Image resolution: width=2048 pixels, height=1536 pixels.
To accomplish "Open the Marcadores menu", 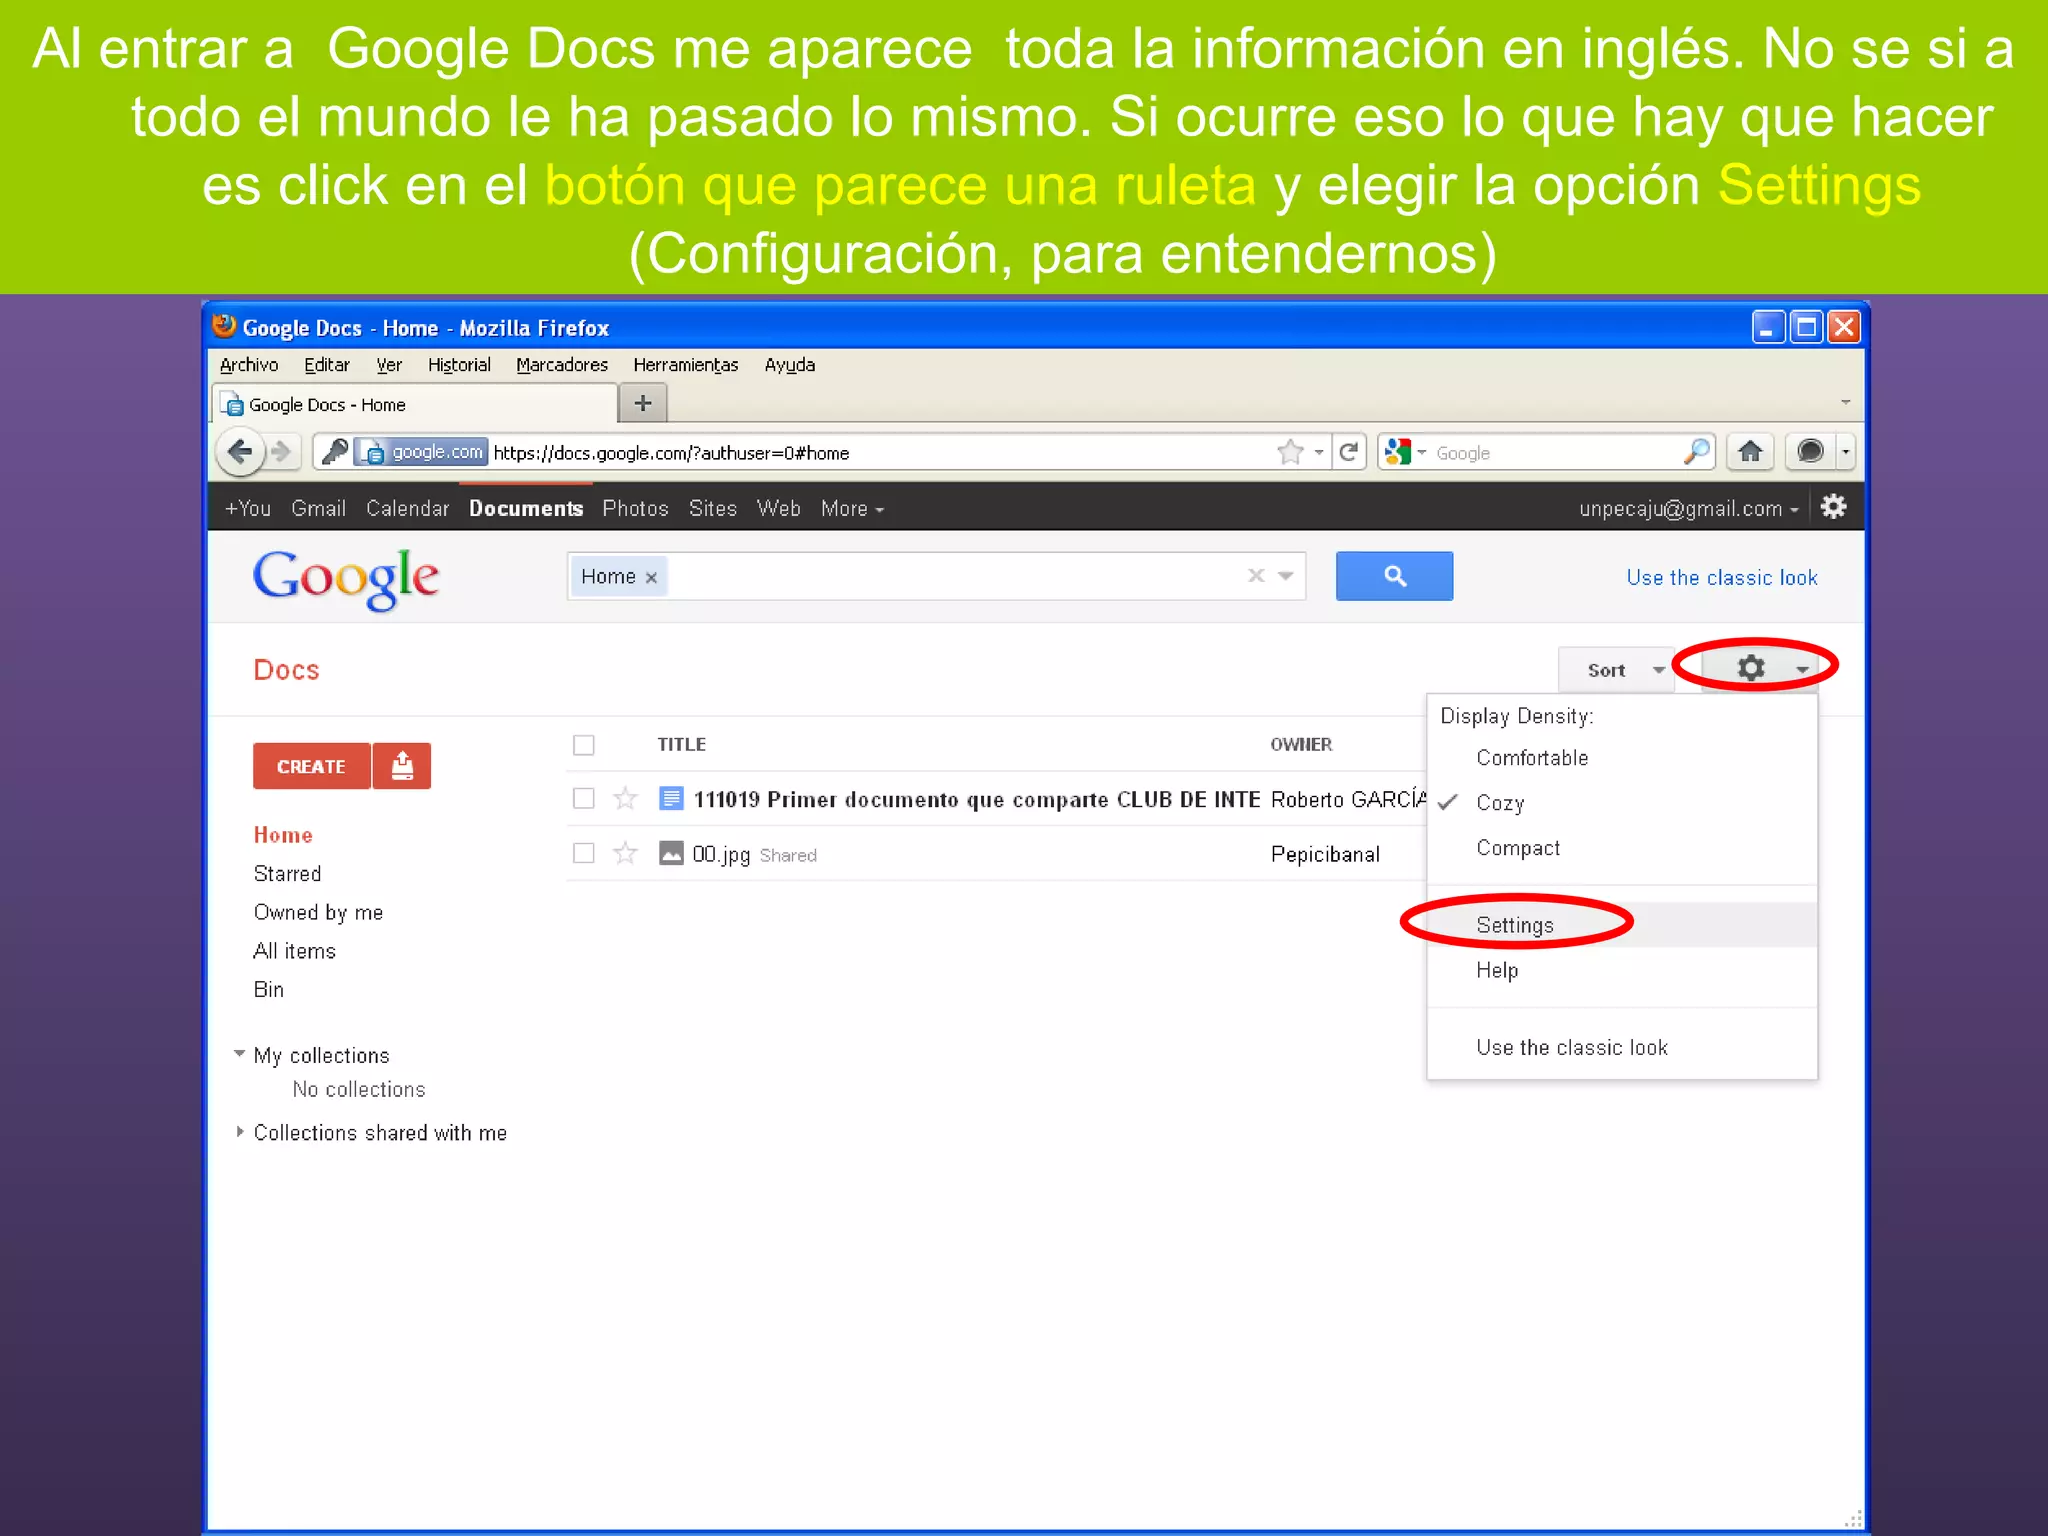I will [x=562, y=365].
